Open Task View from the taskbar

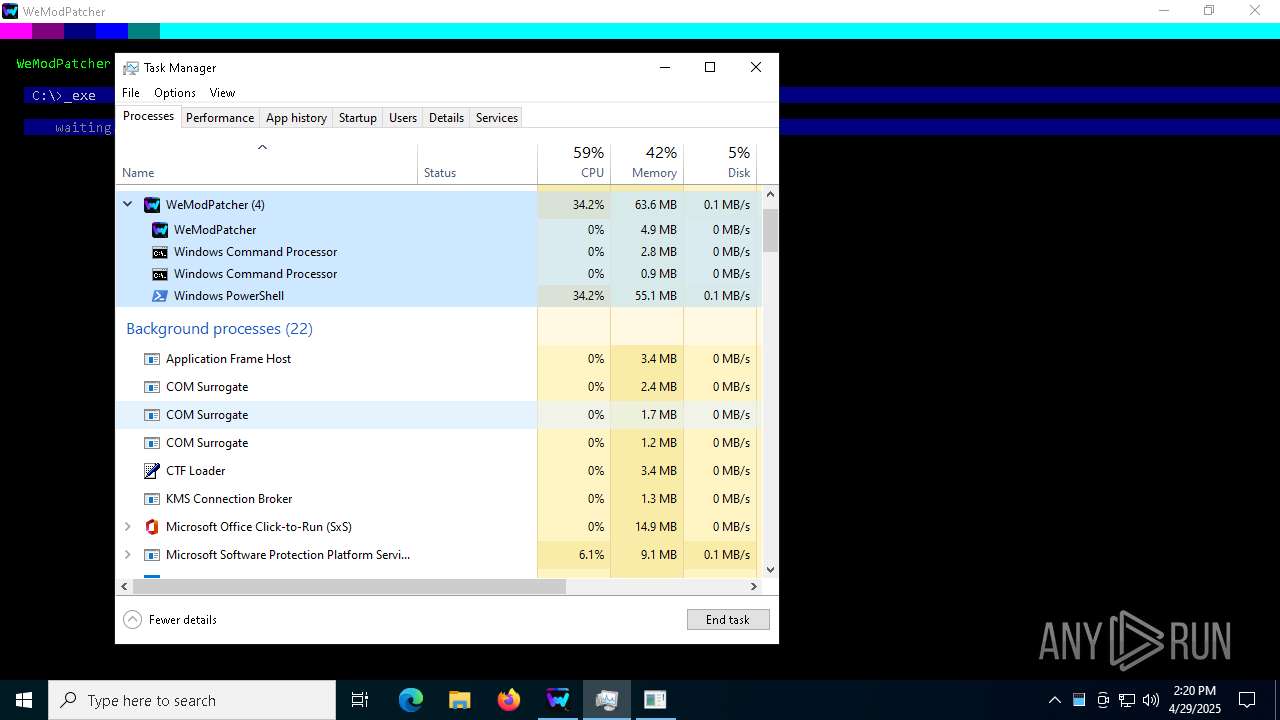tap(360, 700)
